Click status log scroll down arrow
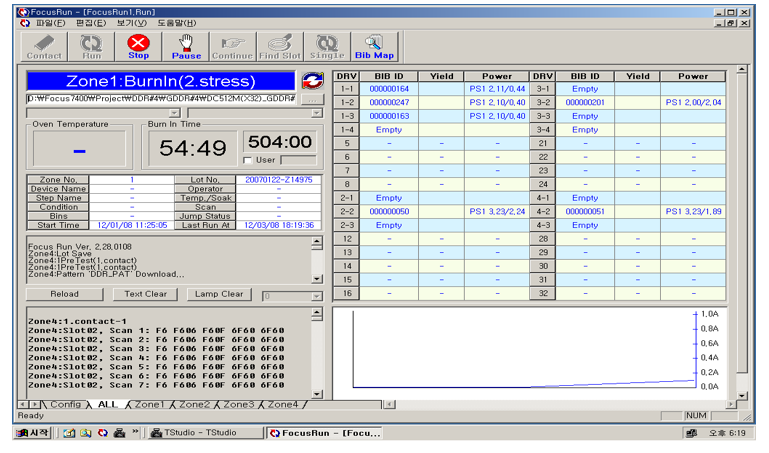Screen dimensions: 769x453 pyautogui.click(x=317, y=279)
